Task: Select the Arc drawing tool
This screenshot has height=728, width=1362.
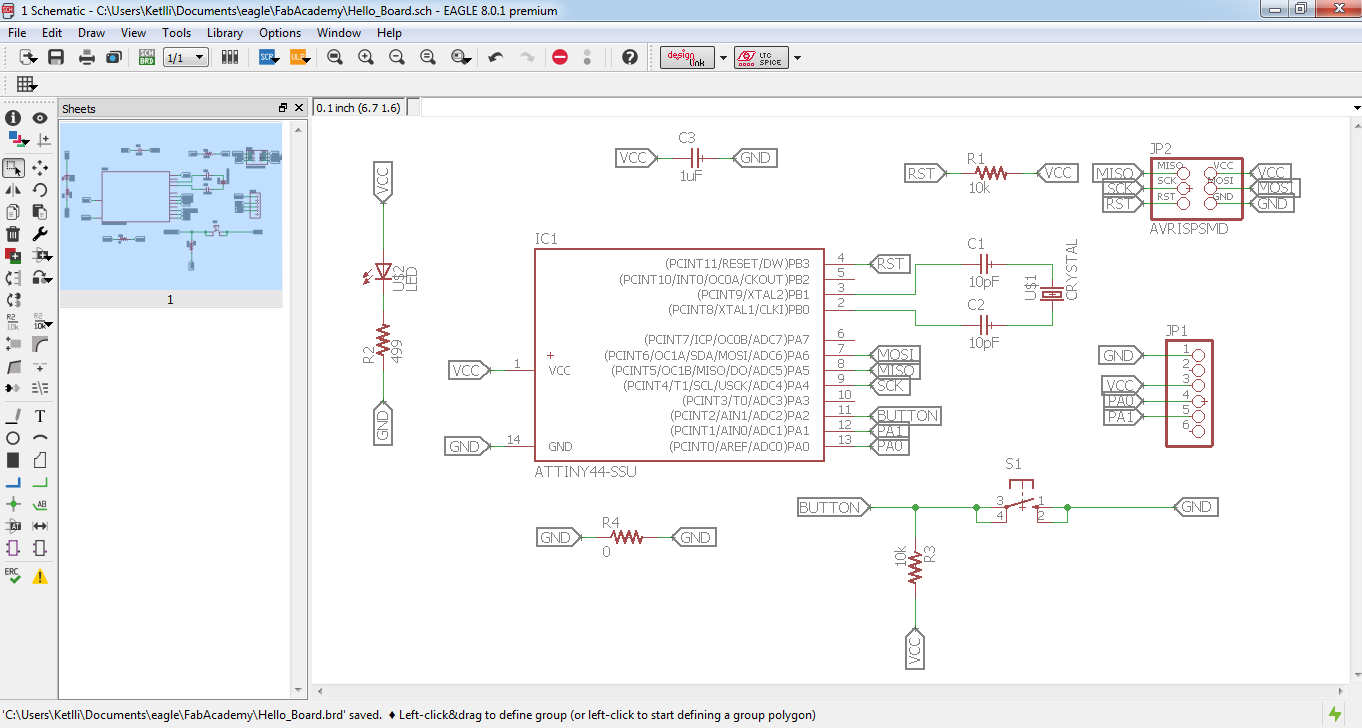Action: tap(40, 437)
